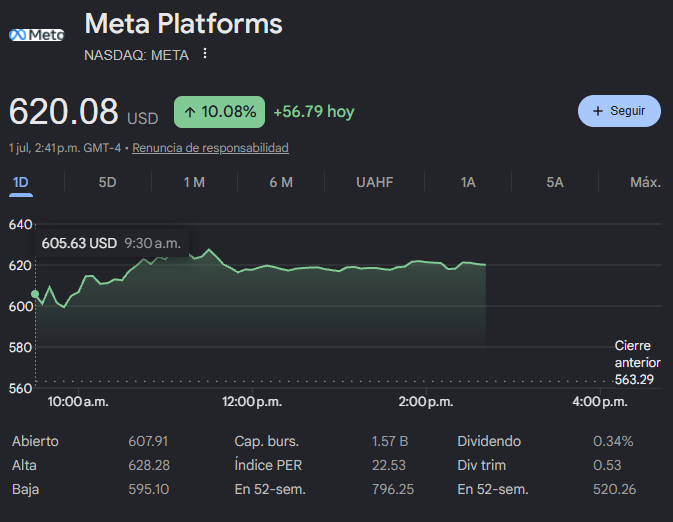Screen dimensions: 673x522
Task: Select the Máx. time range tab
Action: [x=645, y=182]
